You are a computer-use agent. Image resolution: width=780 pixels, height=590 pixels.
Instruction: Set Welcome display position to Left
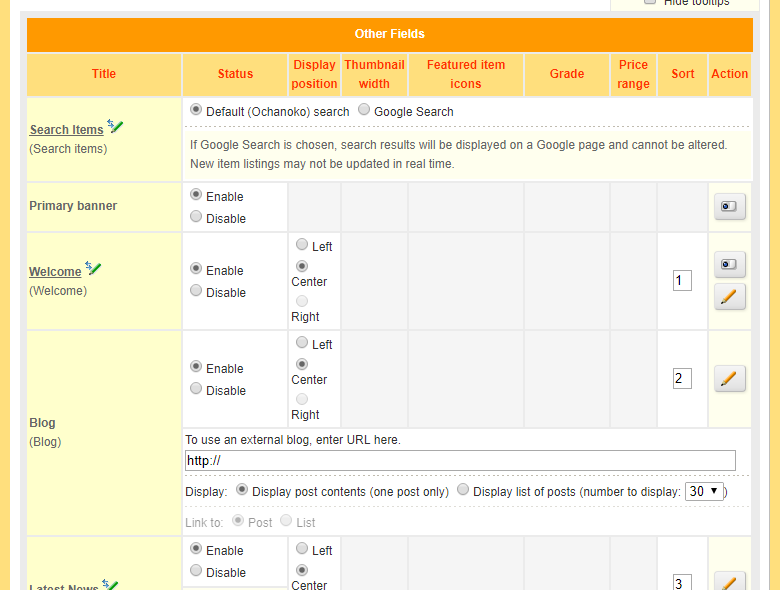click(302, 245)
